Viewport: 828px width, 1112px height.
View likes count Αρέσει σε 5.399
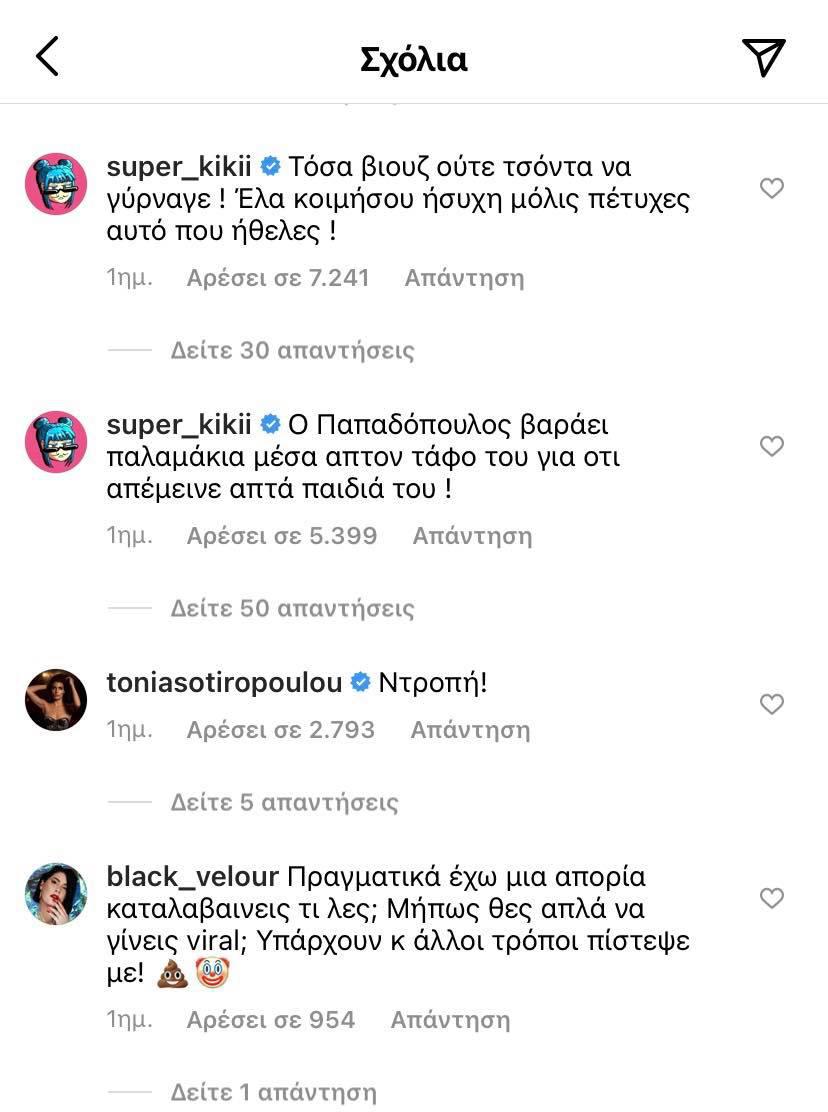pos(282,535)
